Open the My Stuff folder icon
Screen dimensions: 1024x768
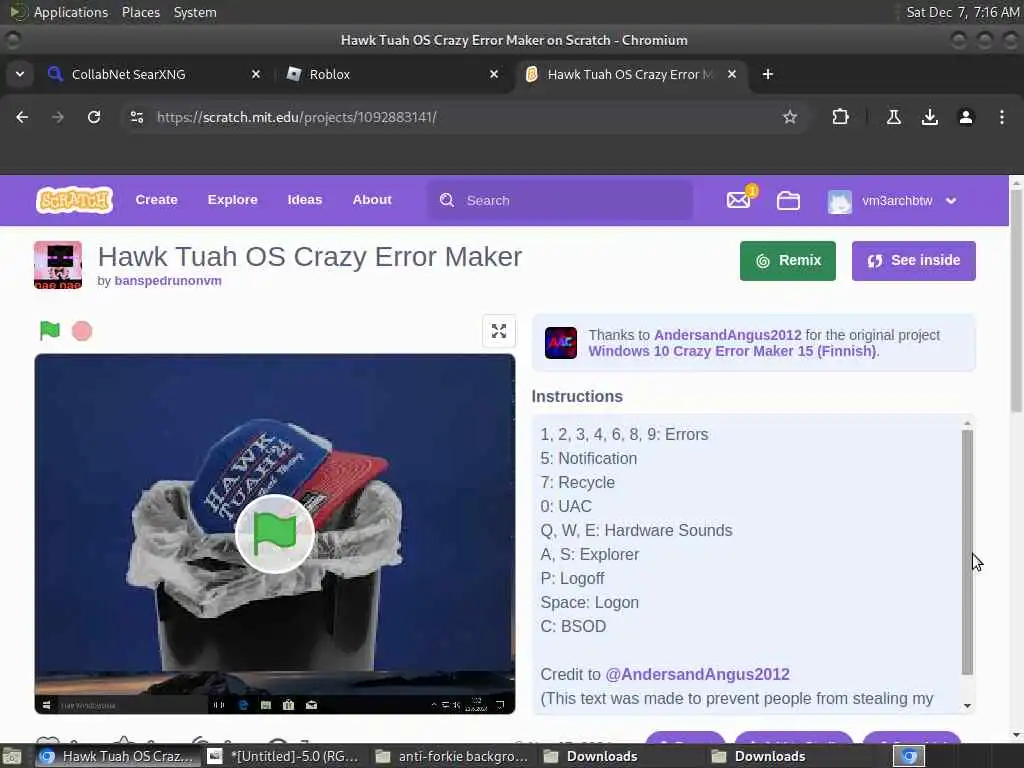pyautogui.click(x=788, y=200)
